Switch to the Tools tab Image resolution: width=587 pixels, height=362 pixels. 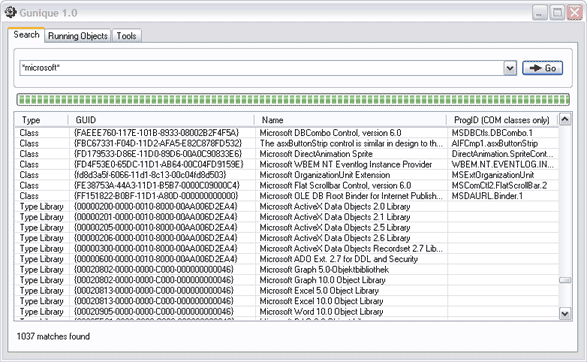[127, 36]
